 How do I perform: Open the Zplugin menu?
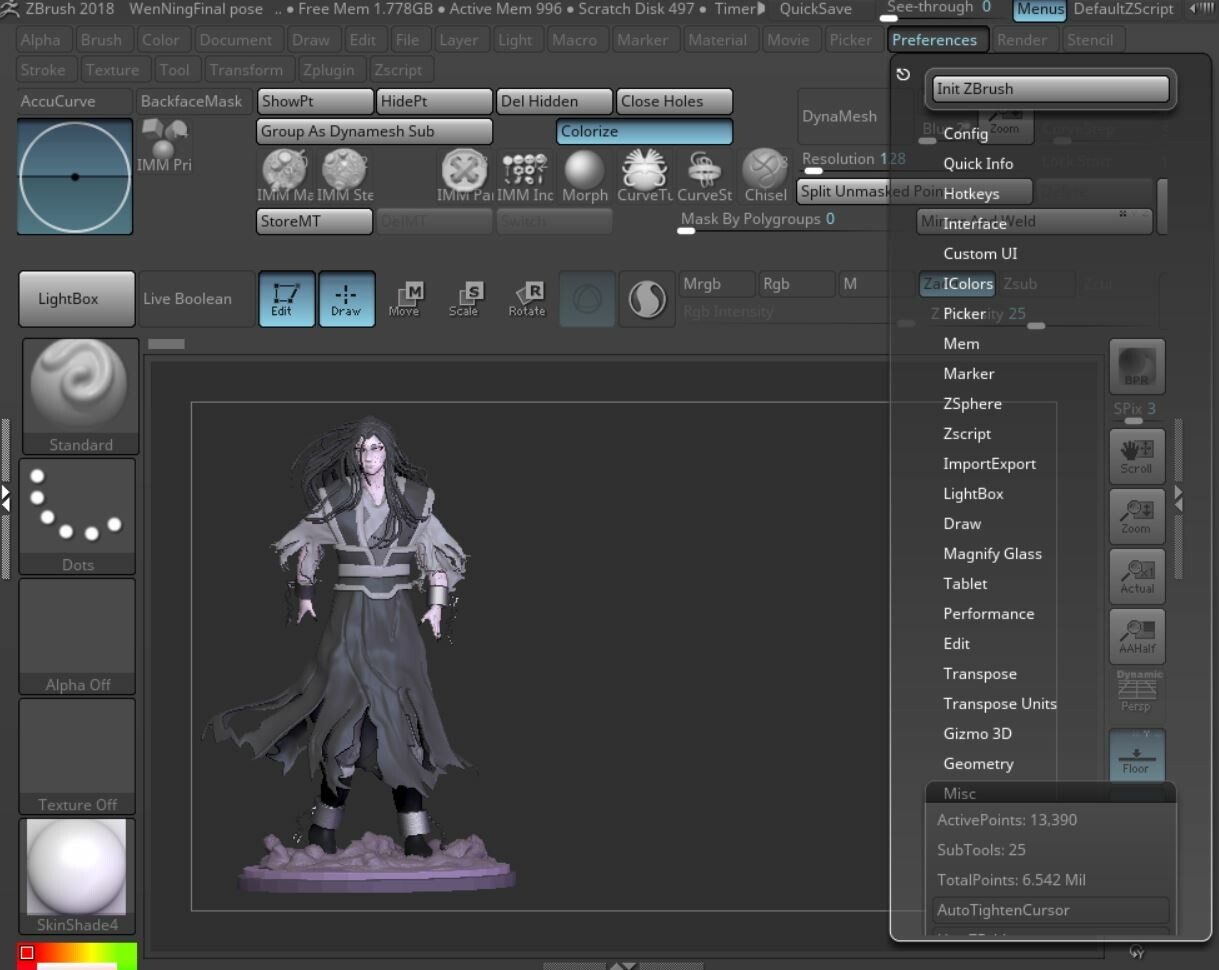(x=328, y=70)
